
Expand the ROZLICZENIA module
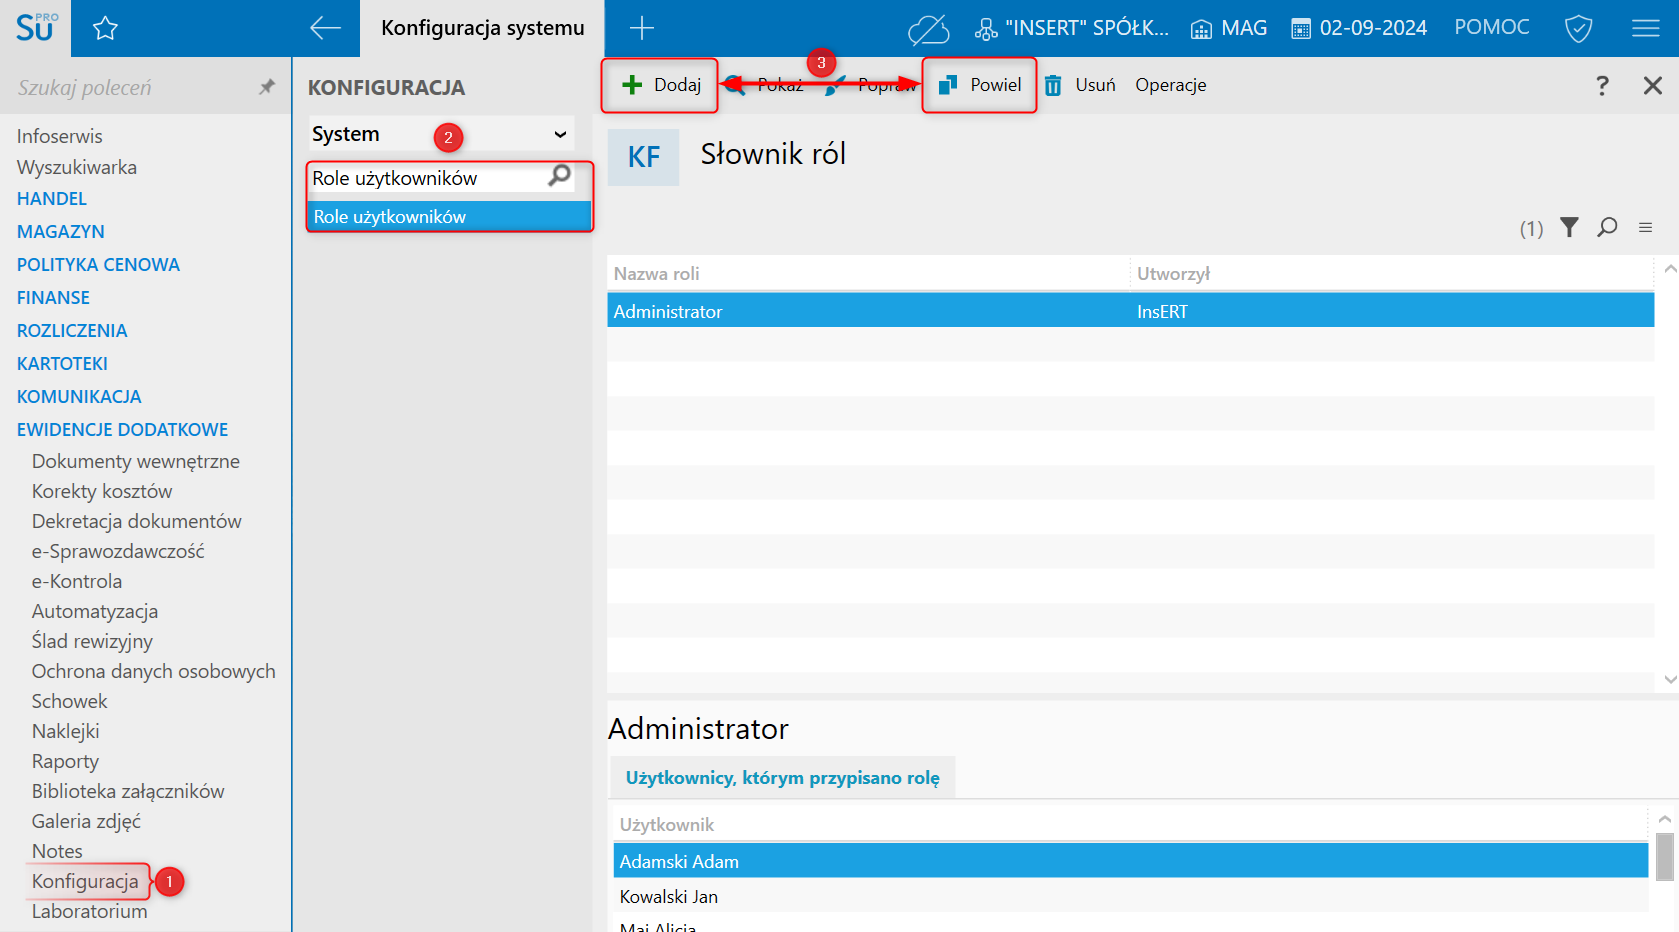(72, 331)
